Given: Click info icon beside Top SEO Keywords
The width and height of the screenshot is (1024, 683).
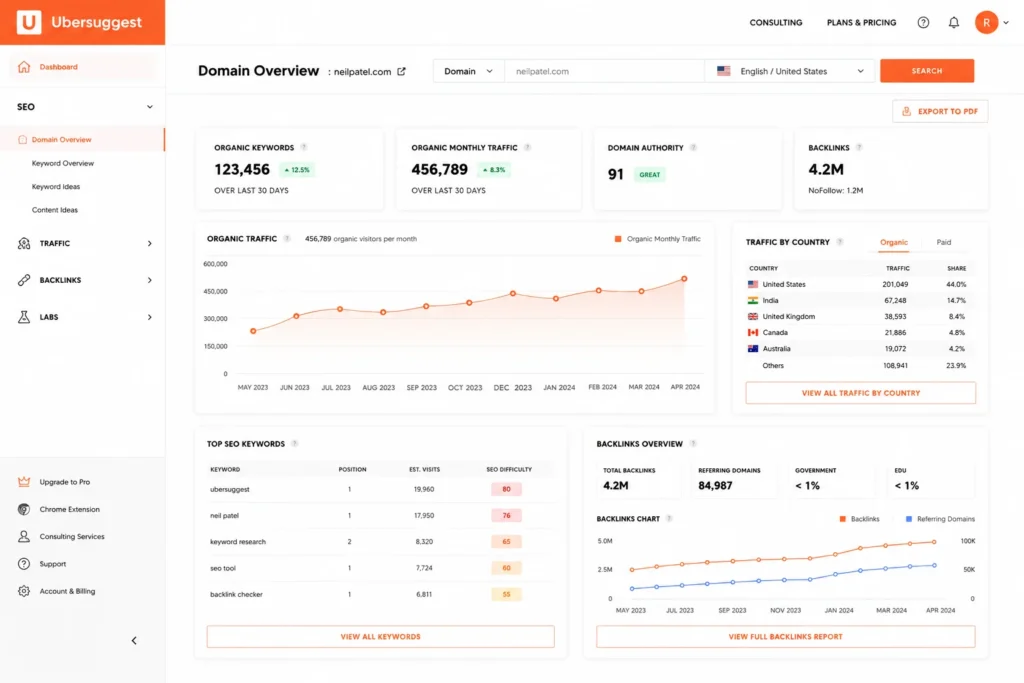Looking at the screenshot, I should [295, 444].
